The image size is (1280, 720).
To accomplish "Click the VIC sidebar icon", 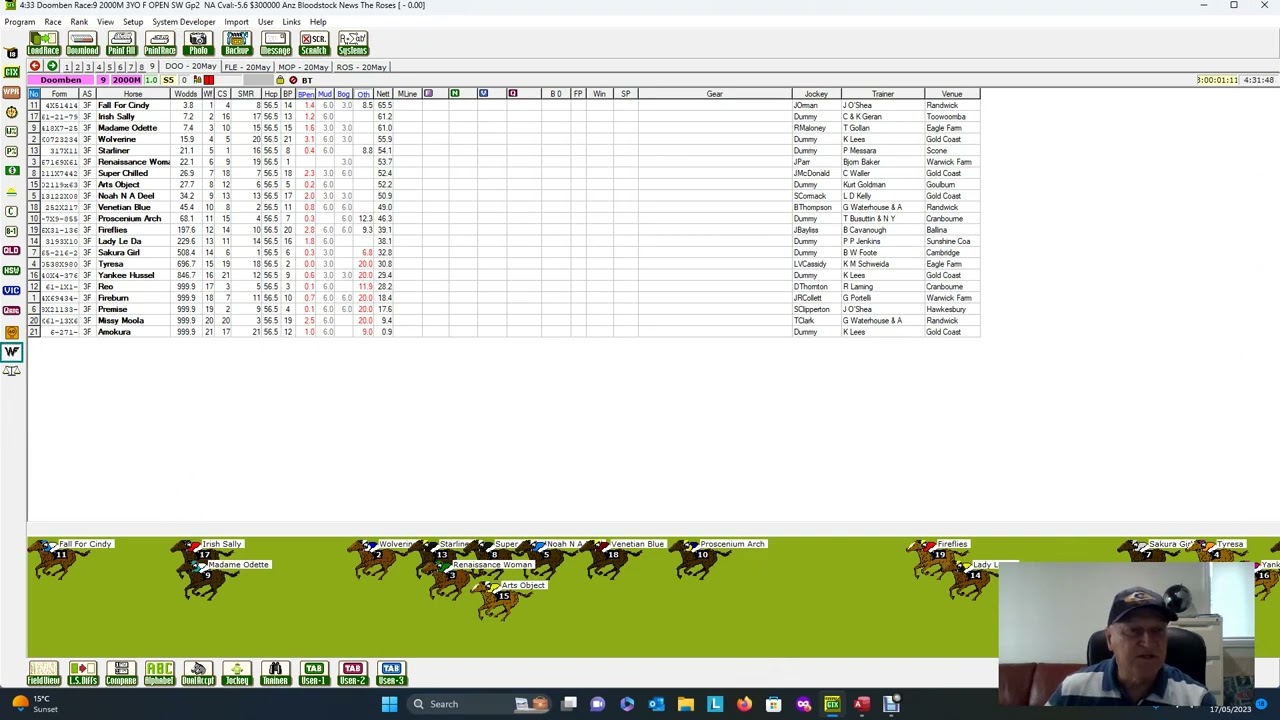I will 11,290.
